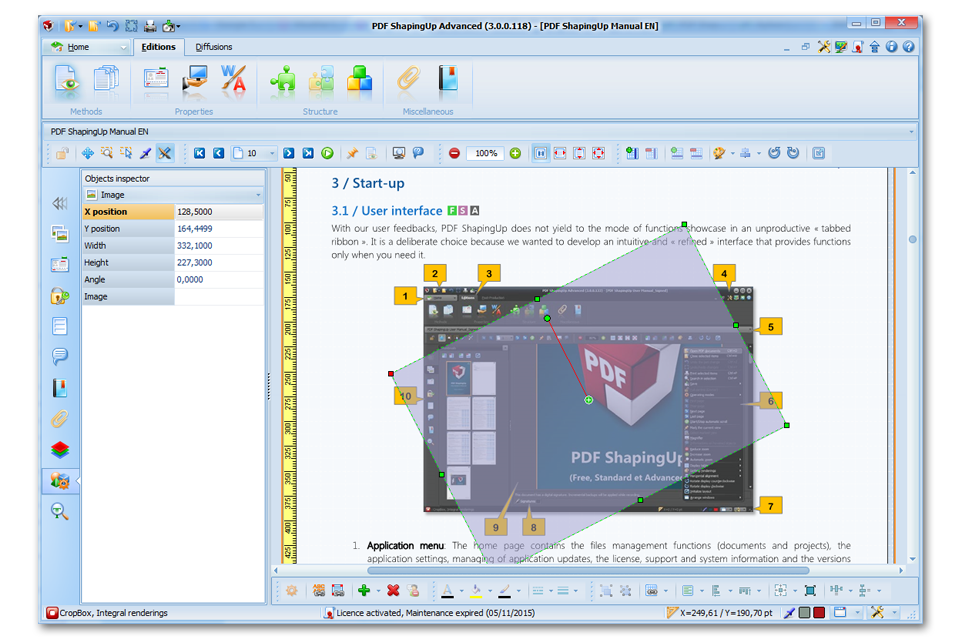Toggle the objects inspector sidebar panel button
The image size is (960, 639).
click(59, 481)
